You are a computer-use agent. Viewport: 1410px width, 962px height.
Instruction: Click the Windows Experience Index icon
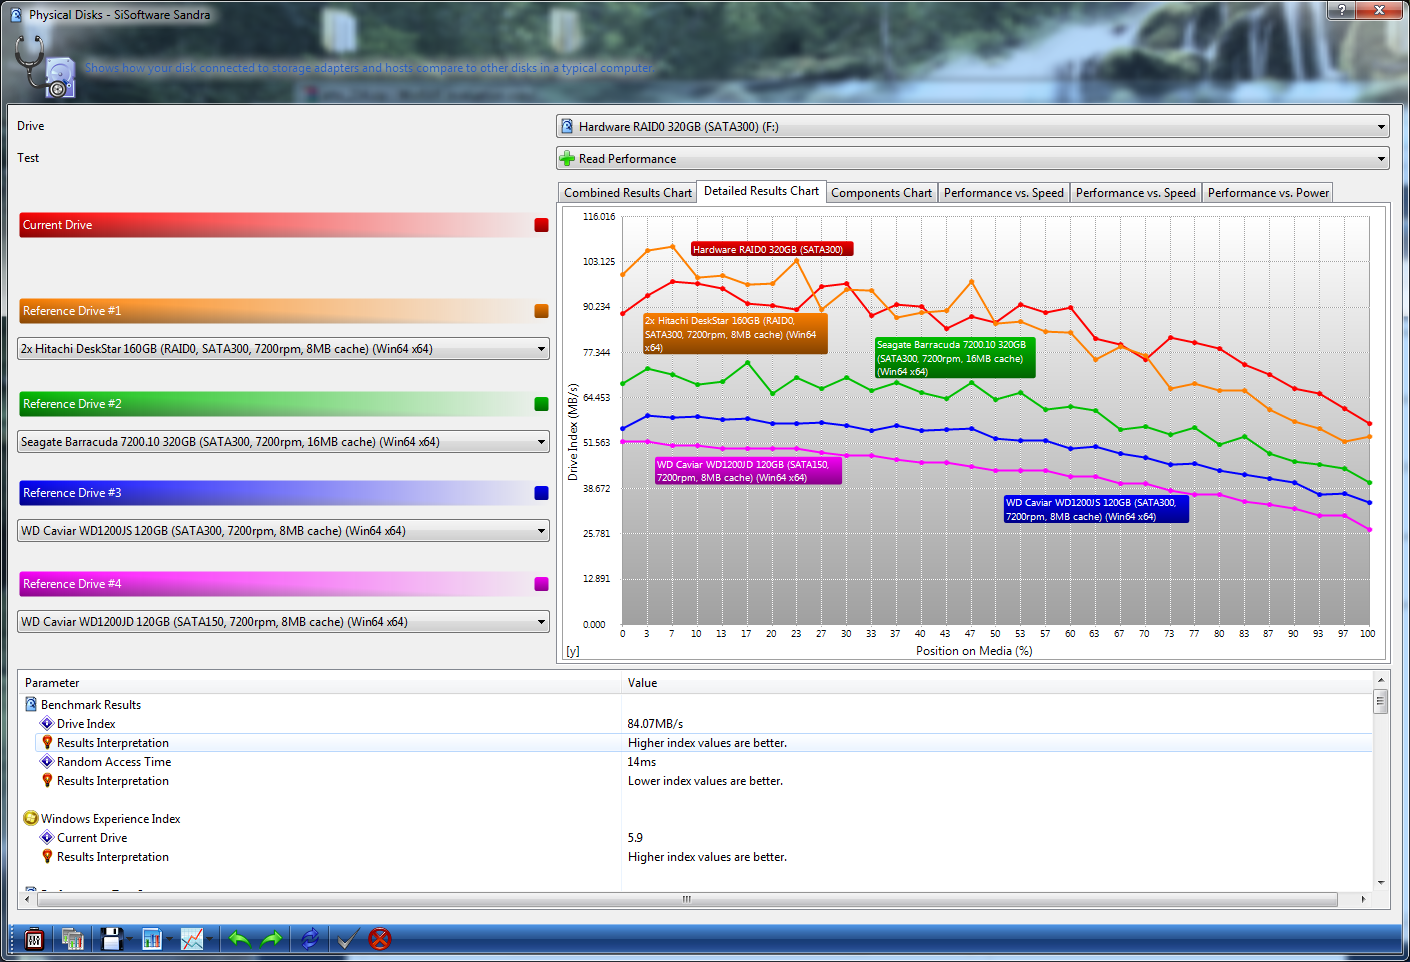pos(31,818)
